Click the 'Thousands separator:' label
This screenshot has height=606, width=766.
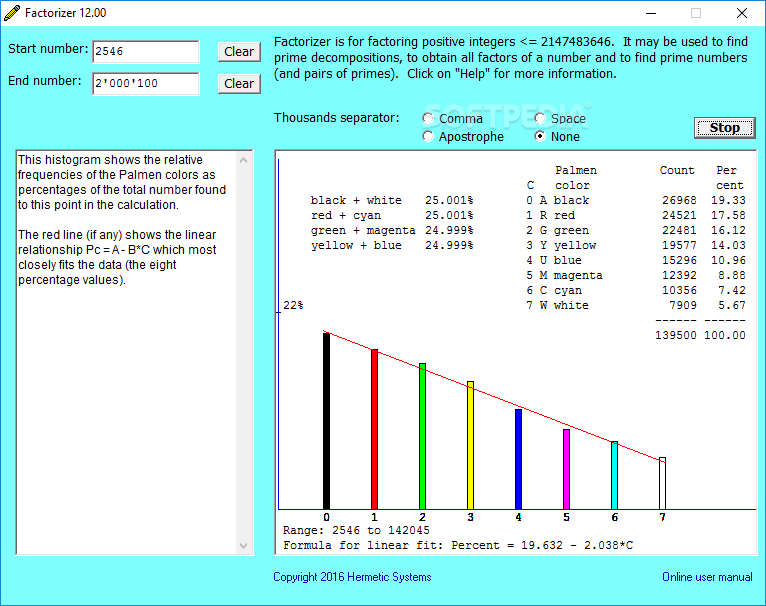336,118
